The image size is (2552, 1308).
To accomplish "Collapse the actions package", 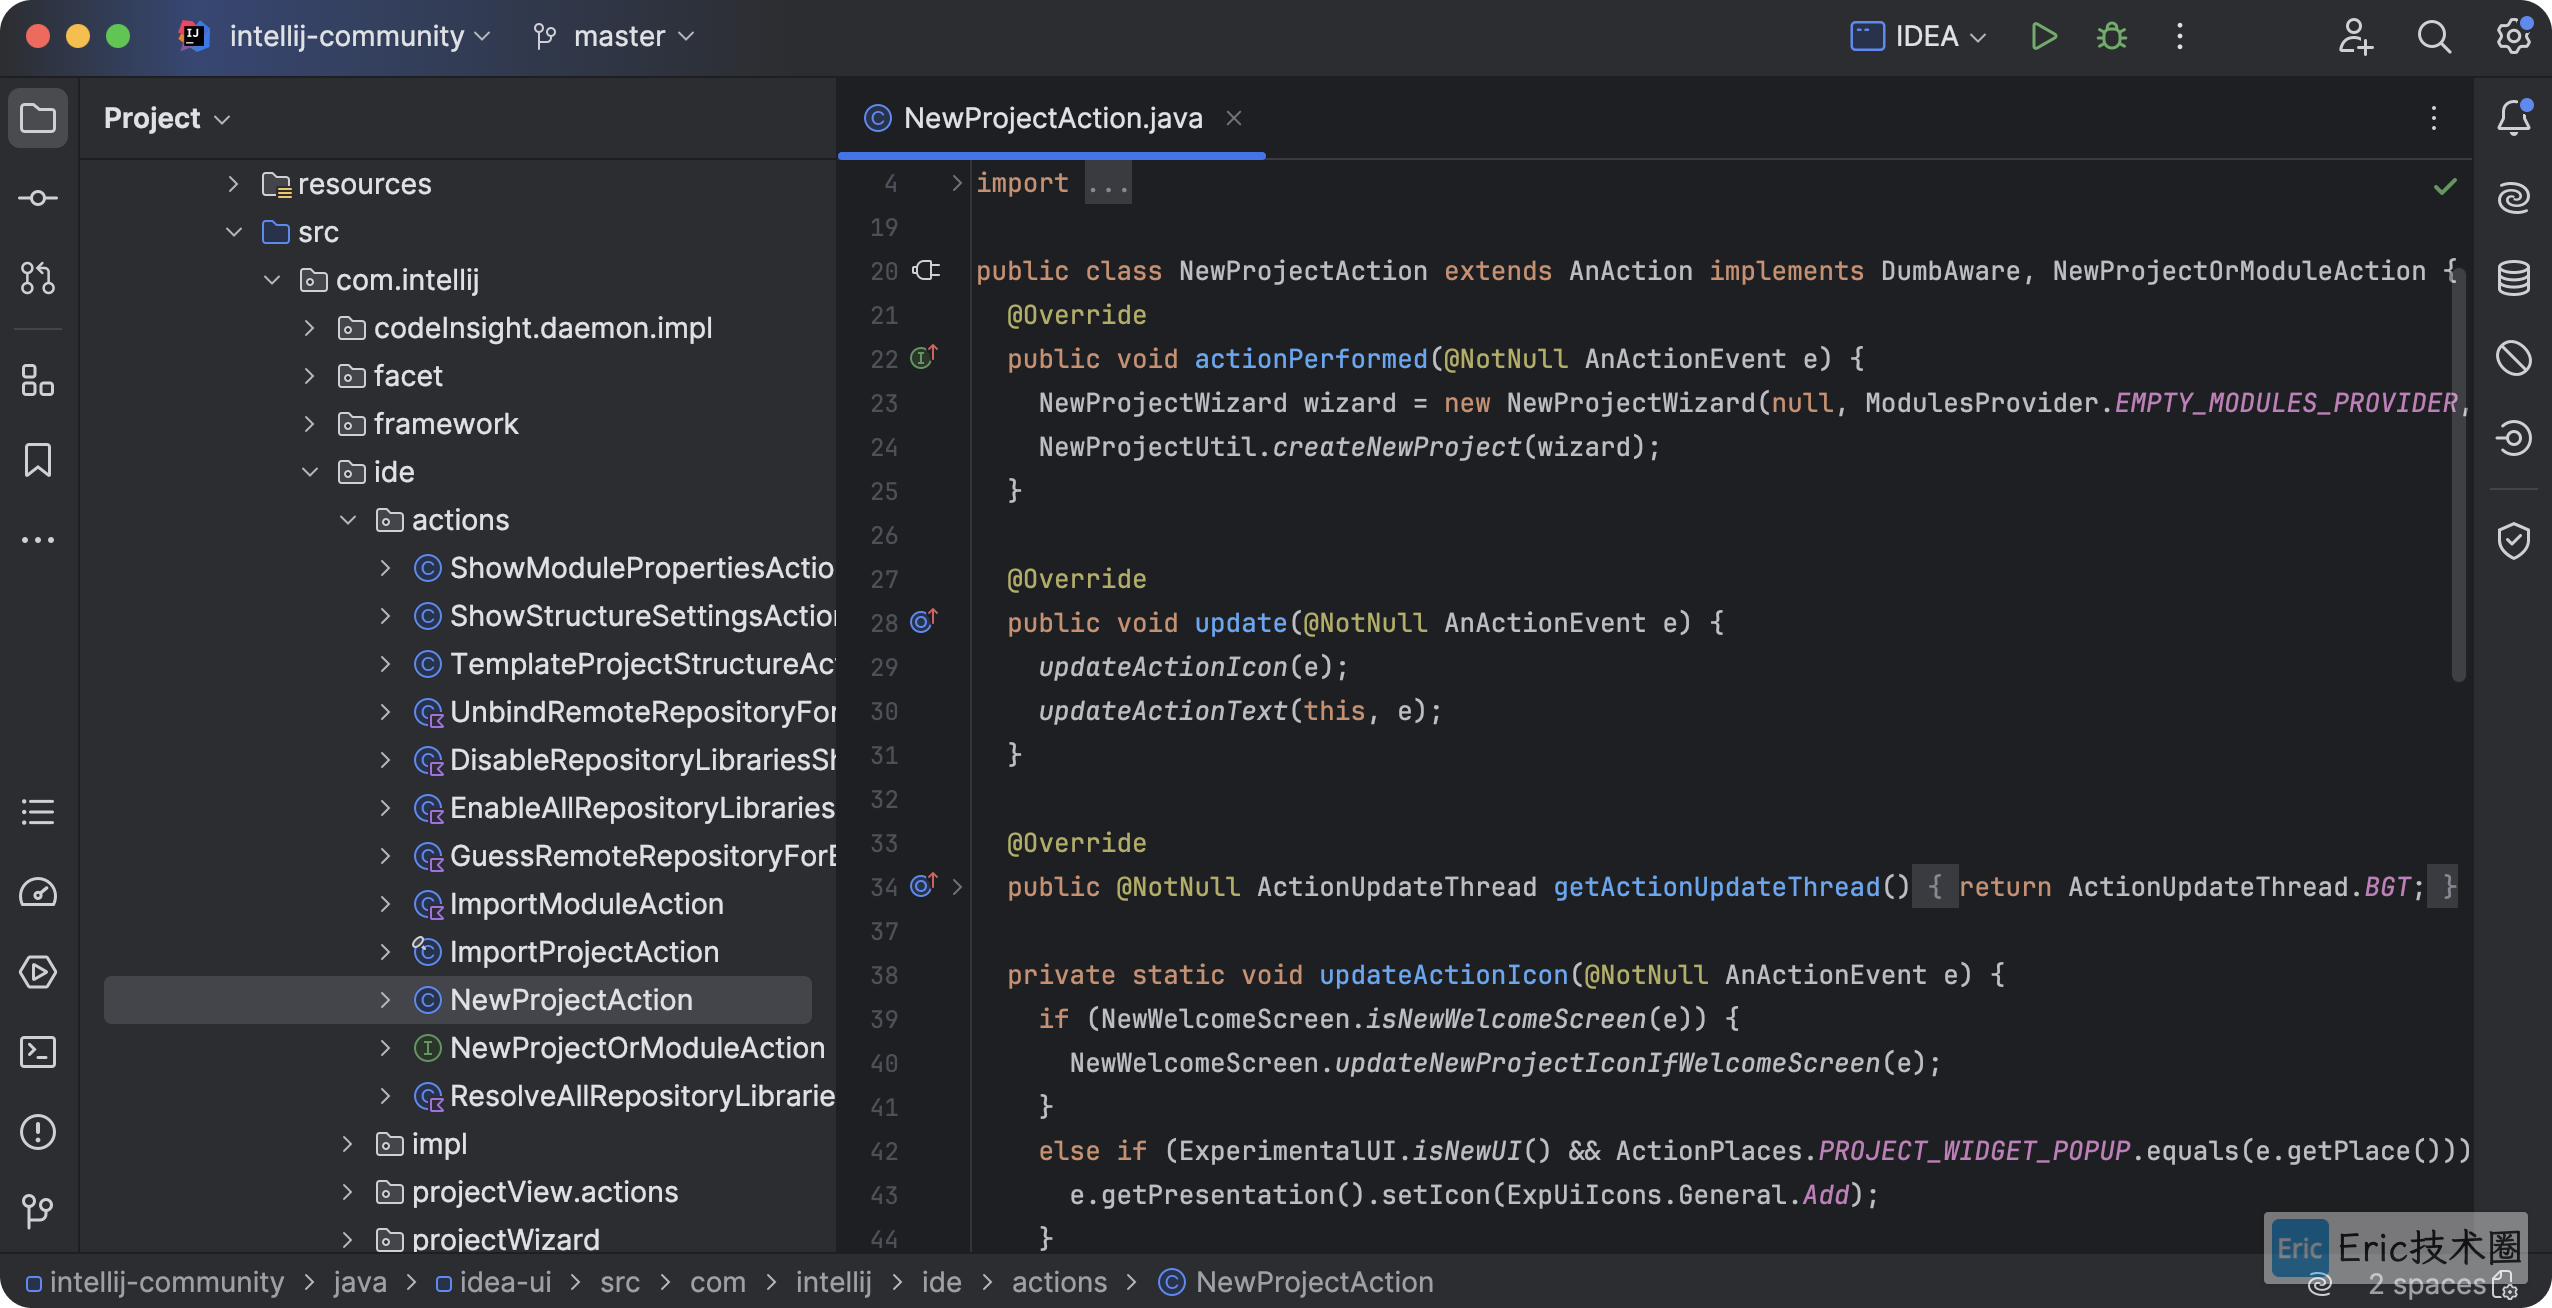I will click(347, 520).
